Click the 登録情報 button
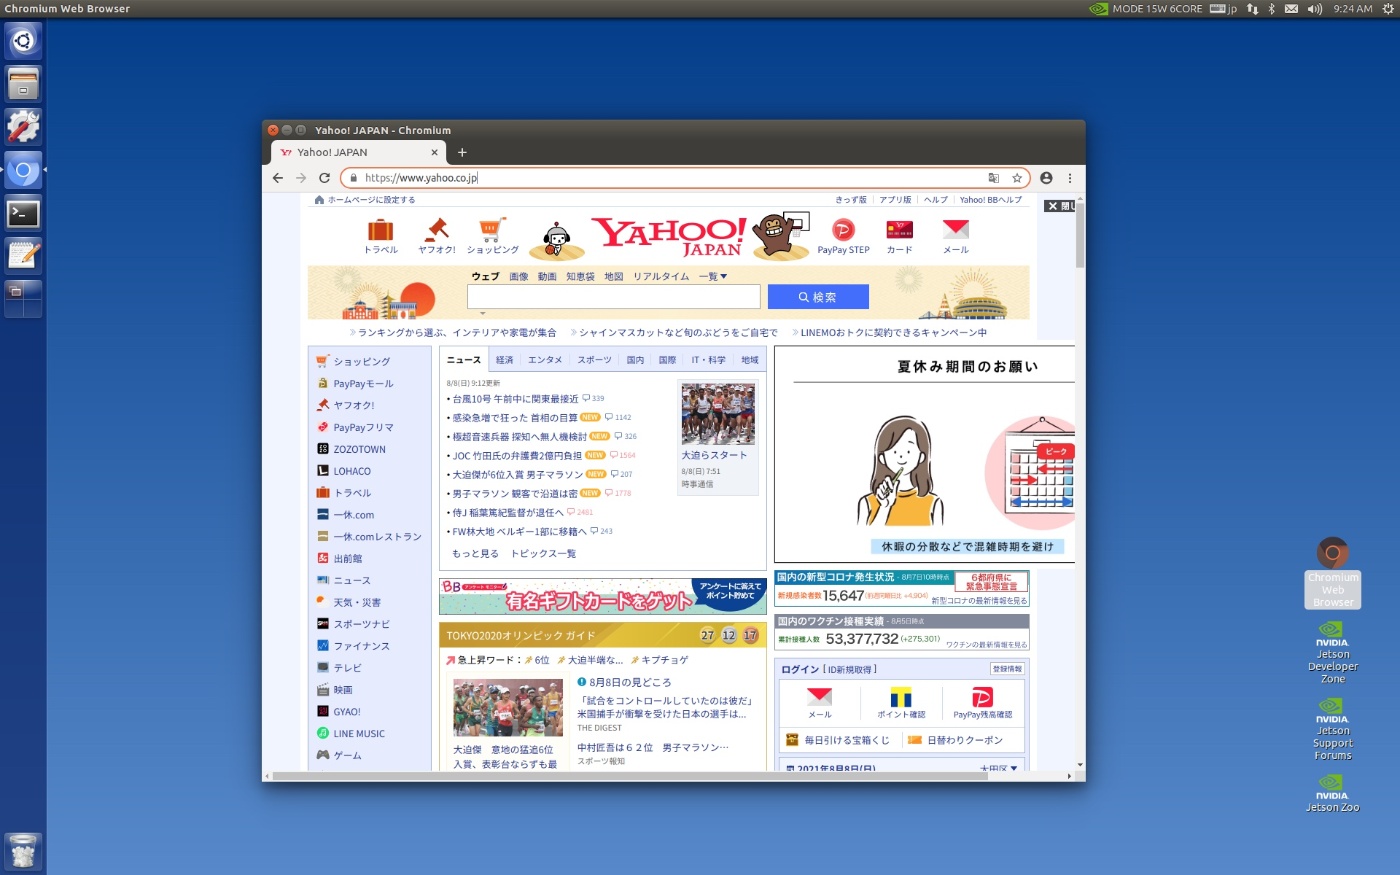The width and height of the screenshot is (1400, 875). point(1007,669)
